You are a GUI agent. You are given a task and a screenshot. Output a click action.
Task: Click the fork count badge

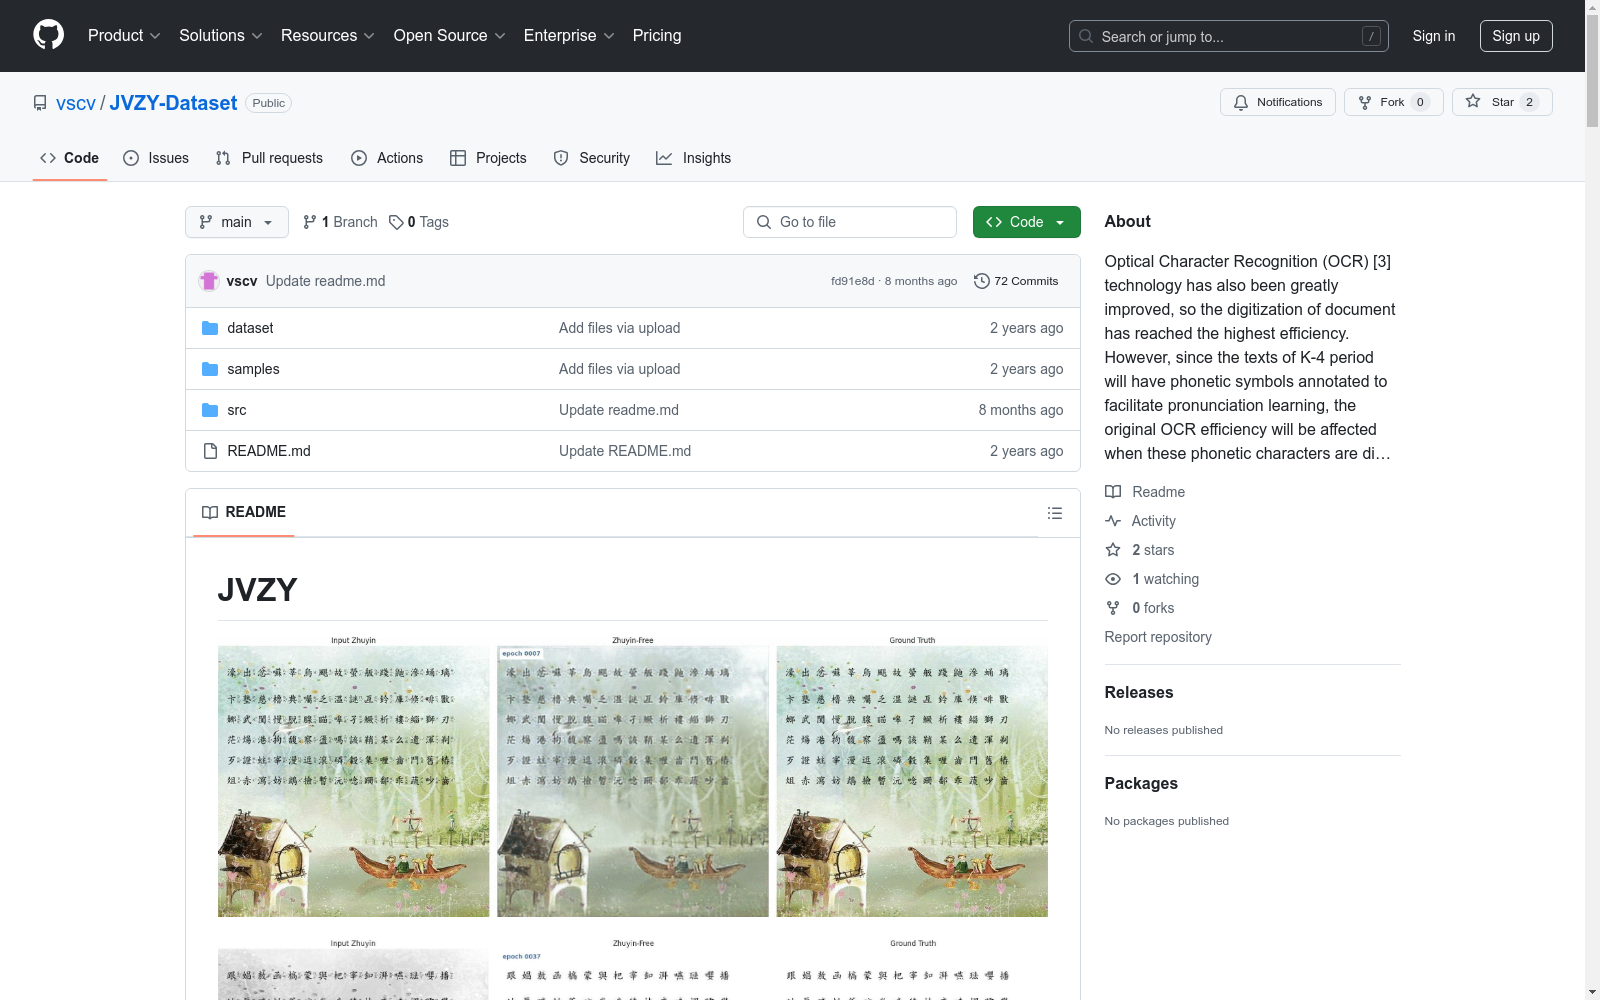(x=1420, y=102)
